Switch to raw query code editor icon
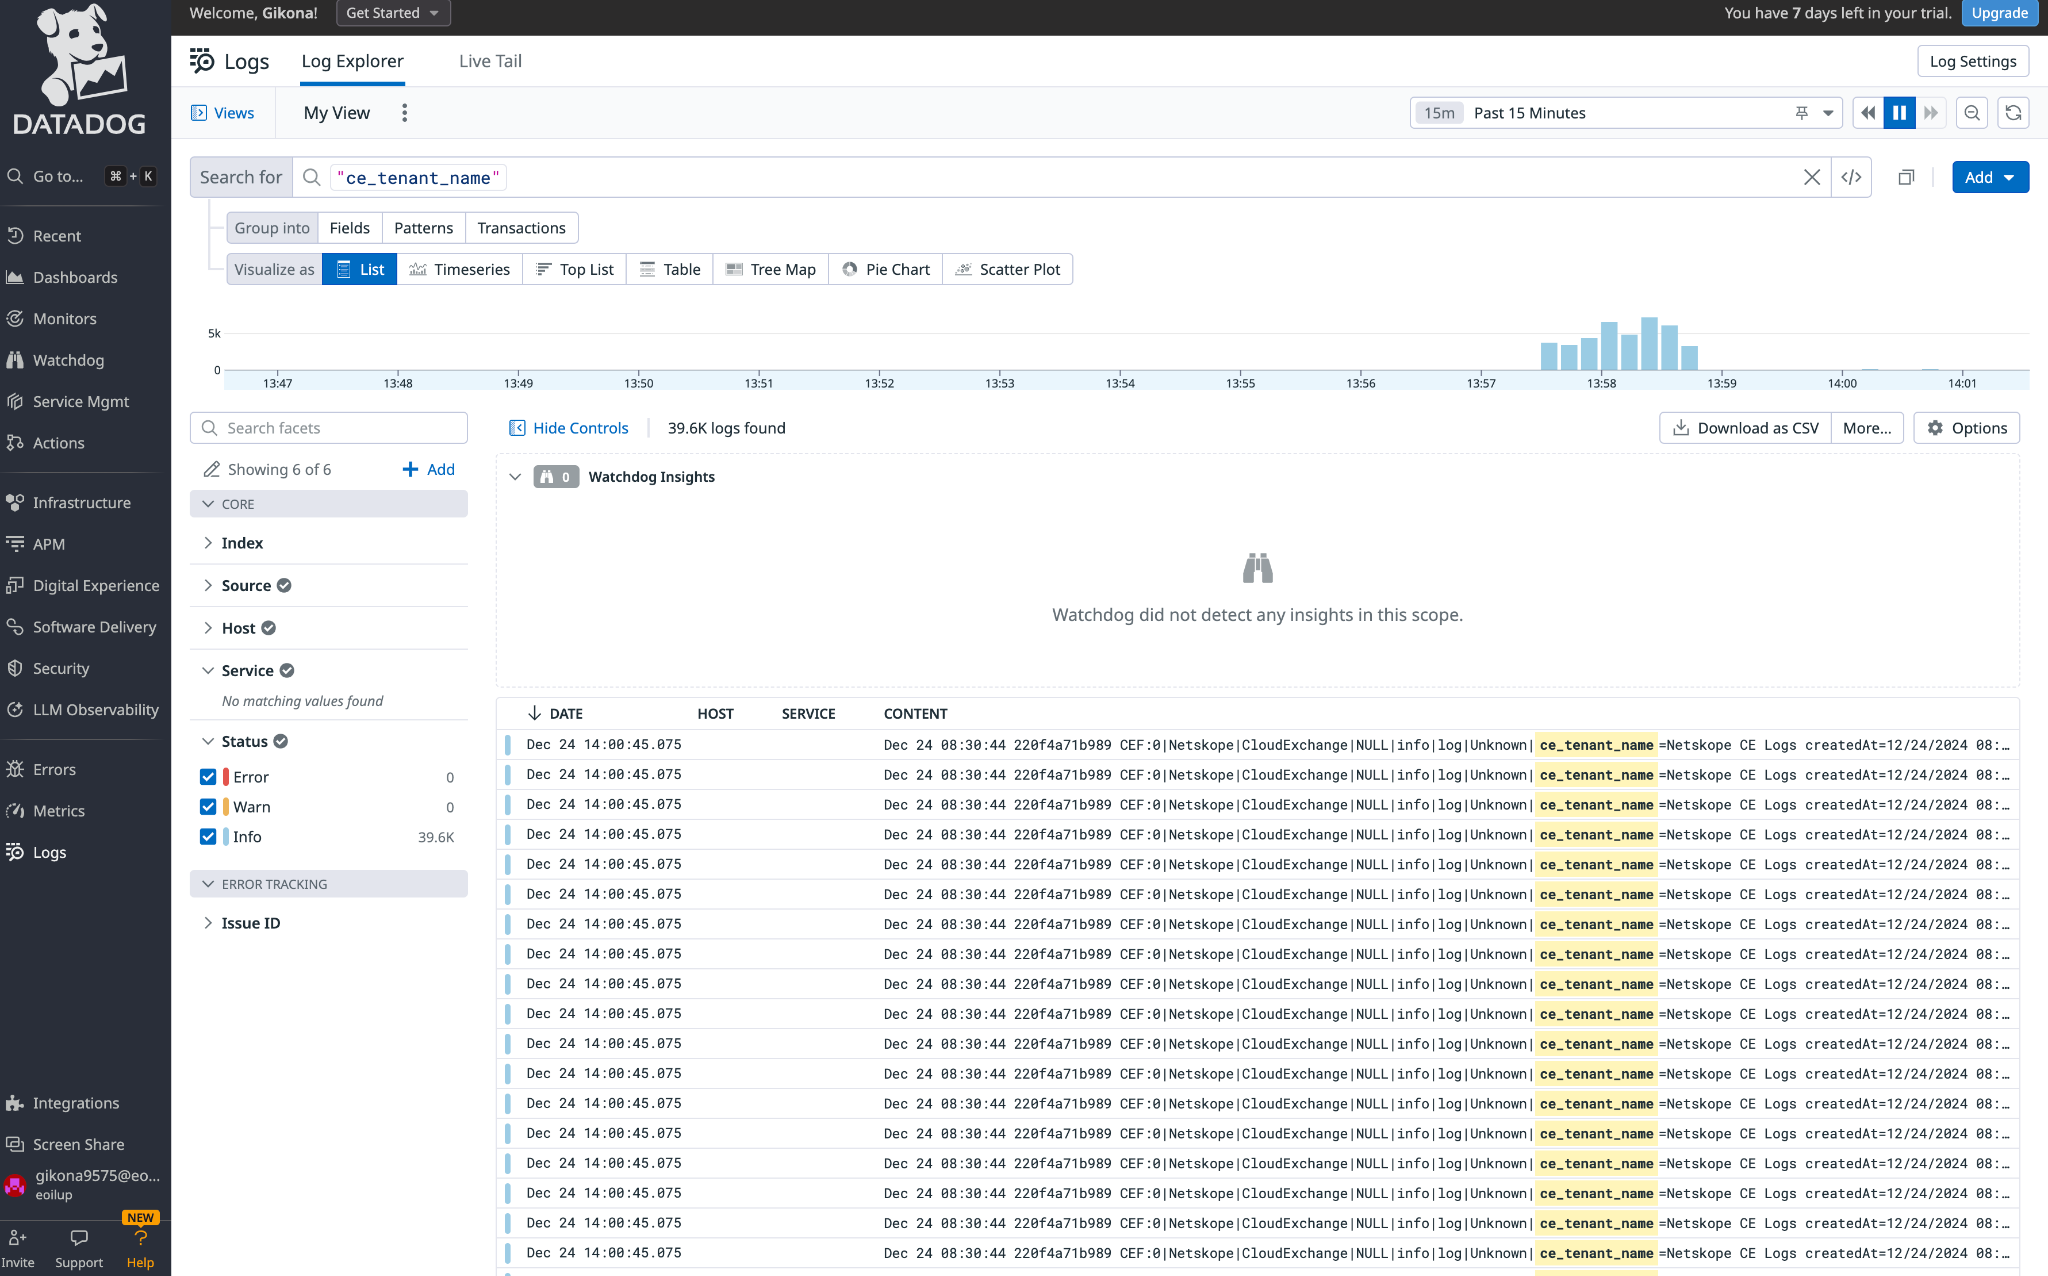The width and height of the screenshot is (2048, 1276). (1852, 177)
